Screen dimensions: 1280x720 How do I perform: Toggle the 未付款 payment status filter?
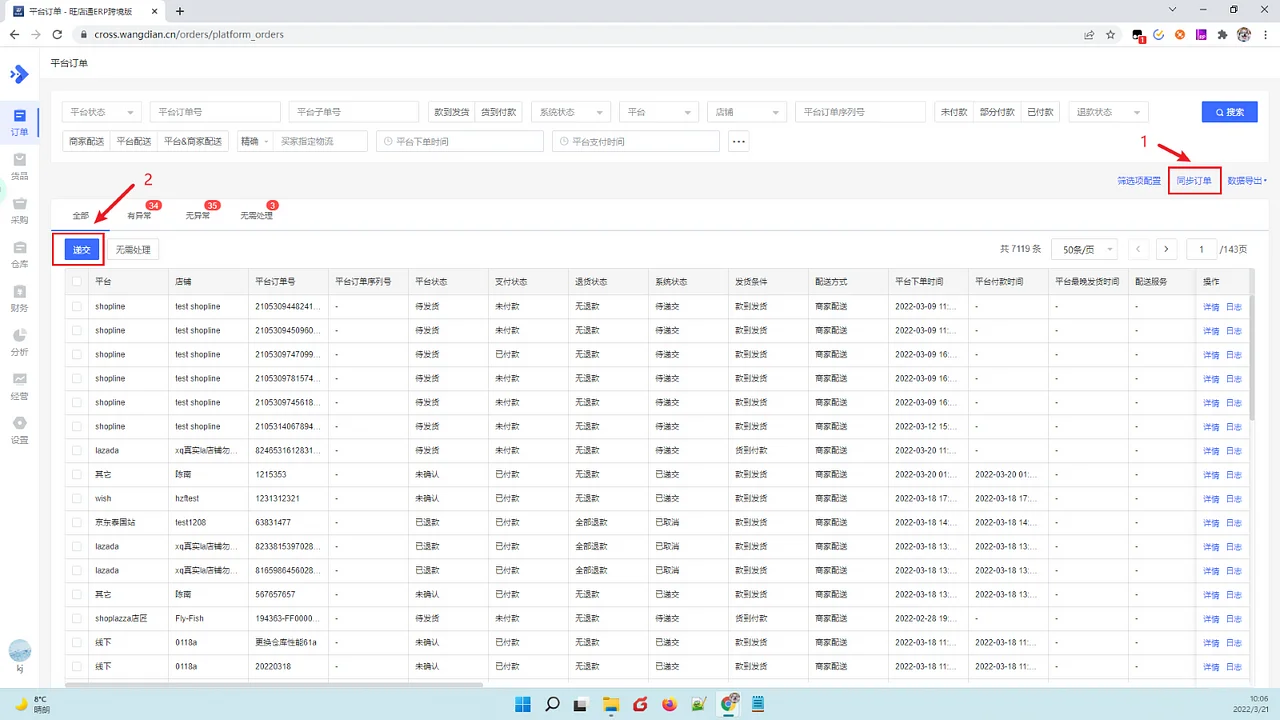point(953,111)
